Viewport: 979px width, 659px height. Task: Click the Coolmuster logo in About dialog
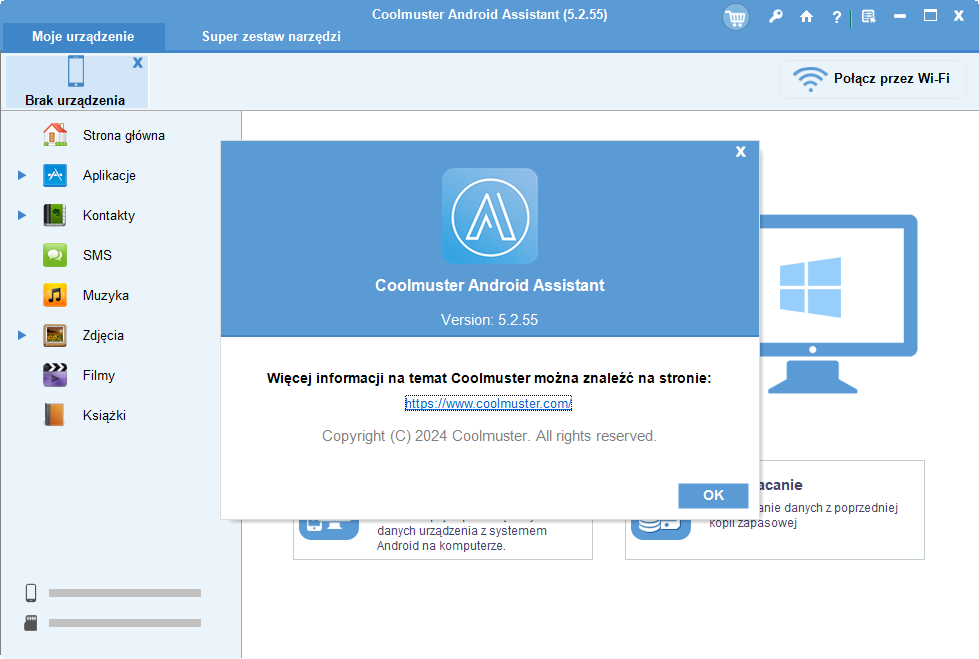click(x=490, y=216)
